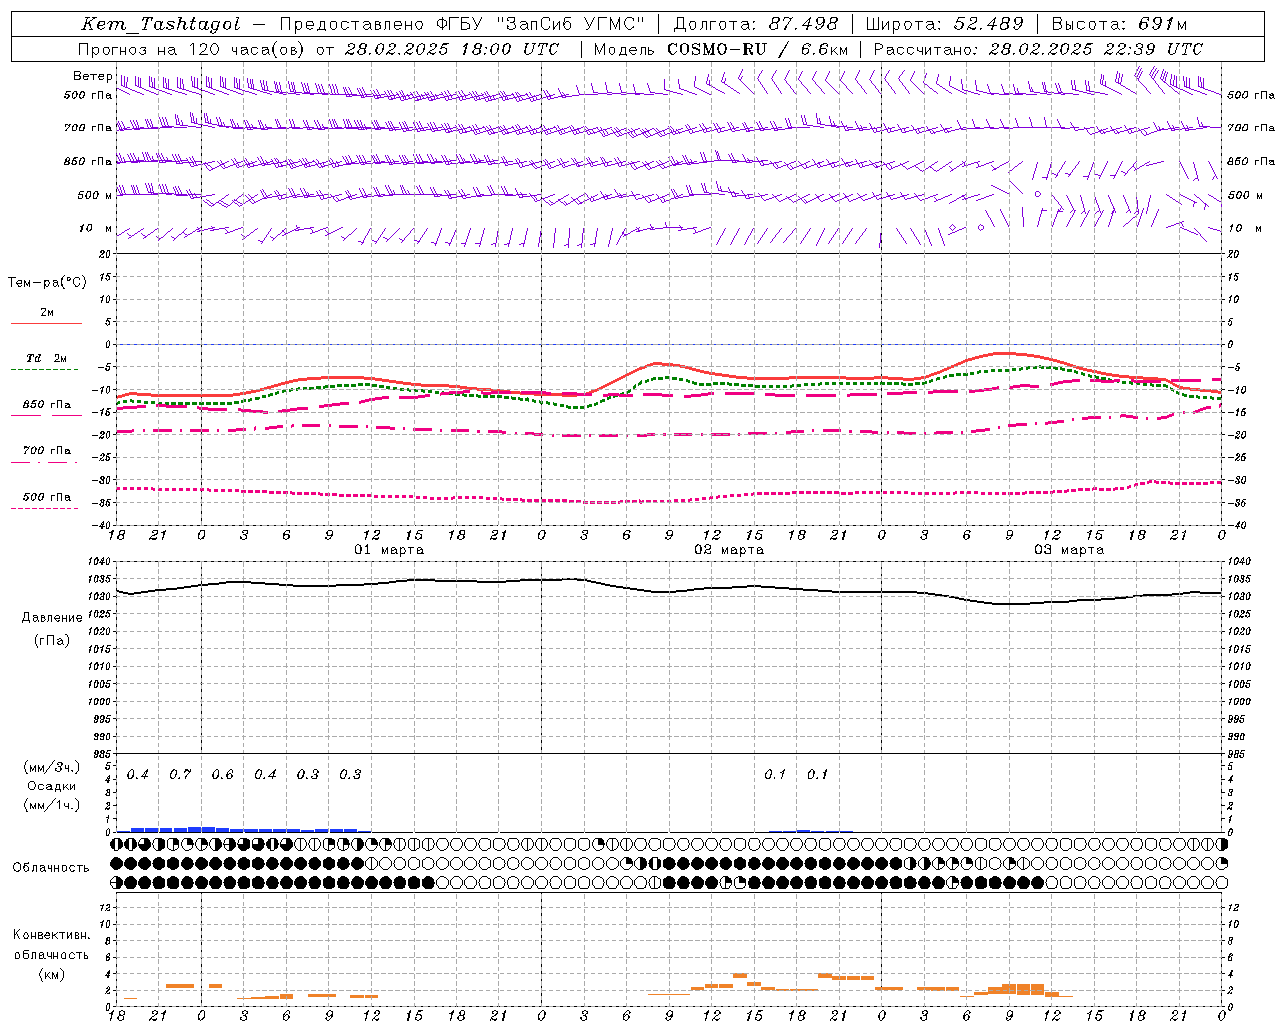Viewport: 1280px width, 1024px height.
Task: Click the '01 марта' date label
Action: coord(389,550)
